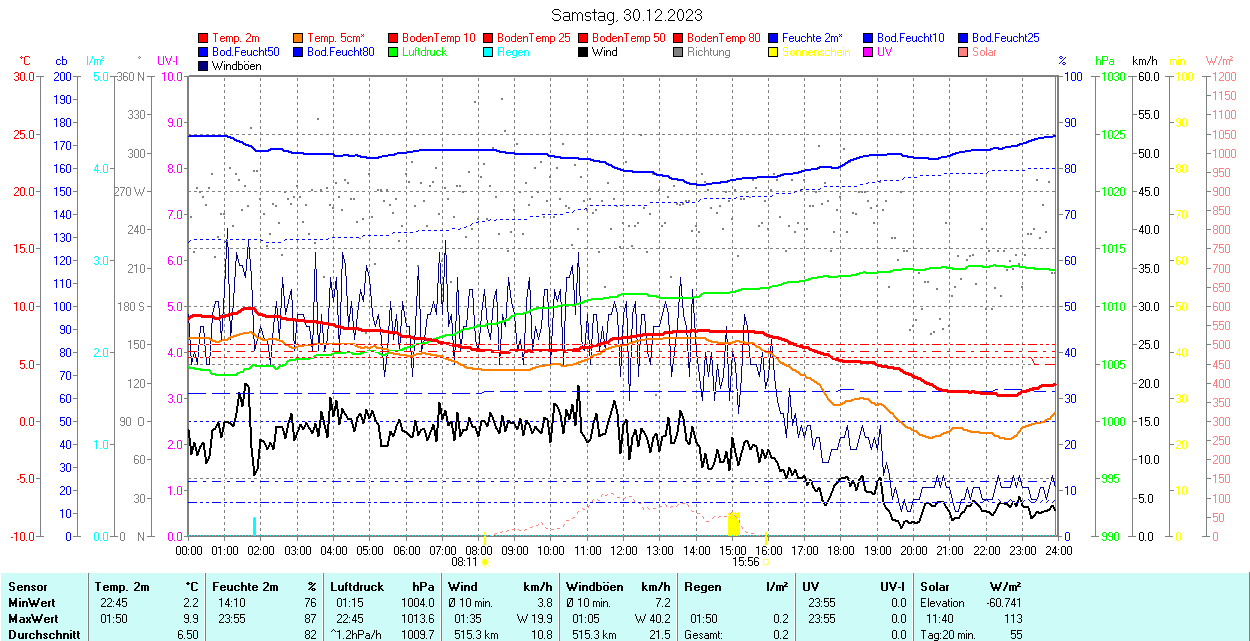Click the black Wind legend square
This screenshot has width=1250, height=641.
[584, 52]
